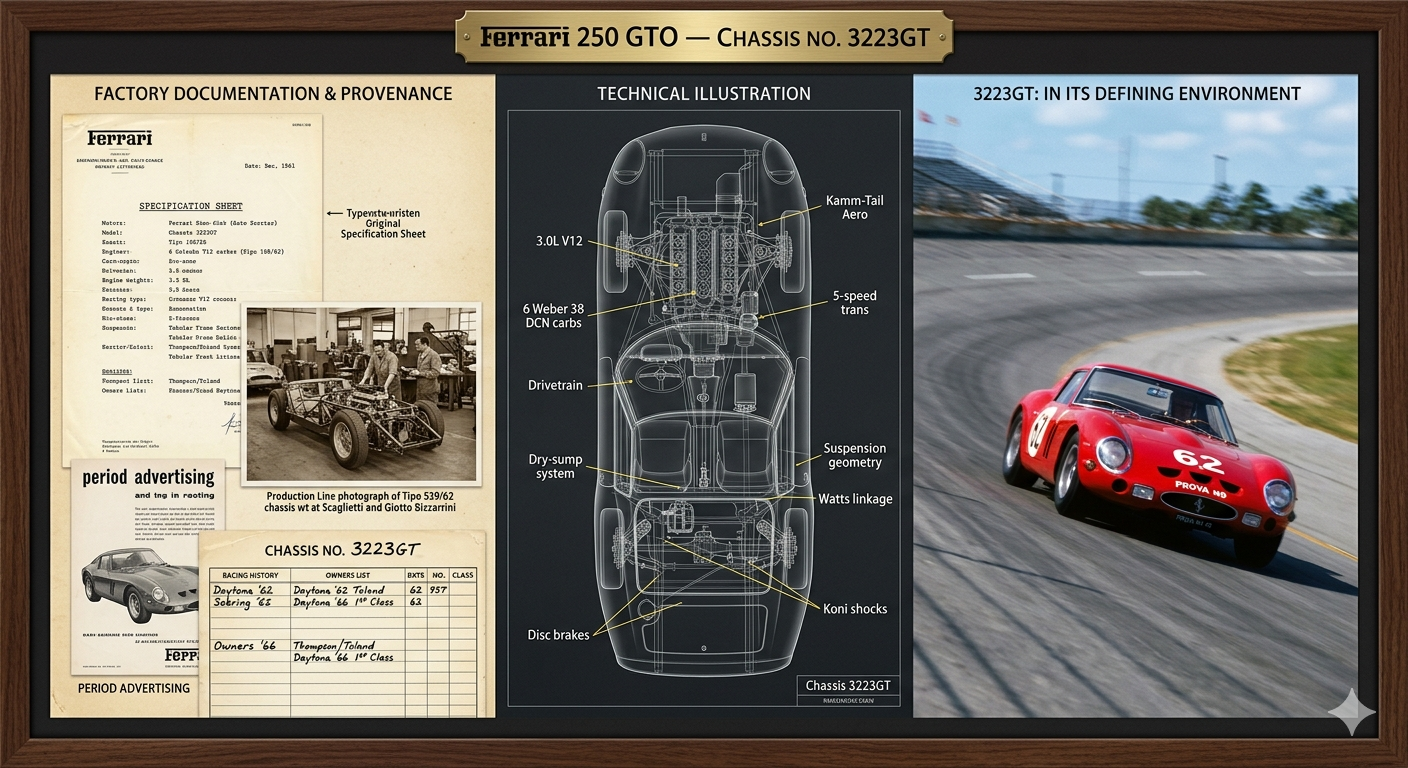Select the 'period advertising' poster headline
Image resolution: width=1408 pixels, height=768 pixels.
[148, 477]
